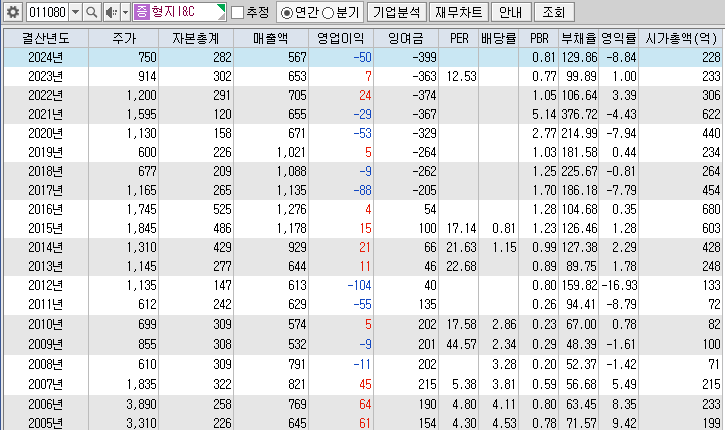
Task: Click the 2017년 row label
Action: click(x=45, y=190)
